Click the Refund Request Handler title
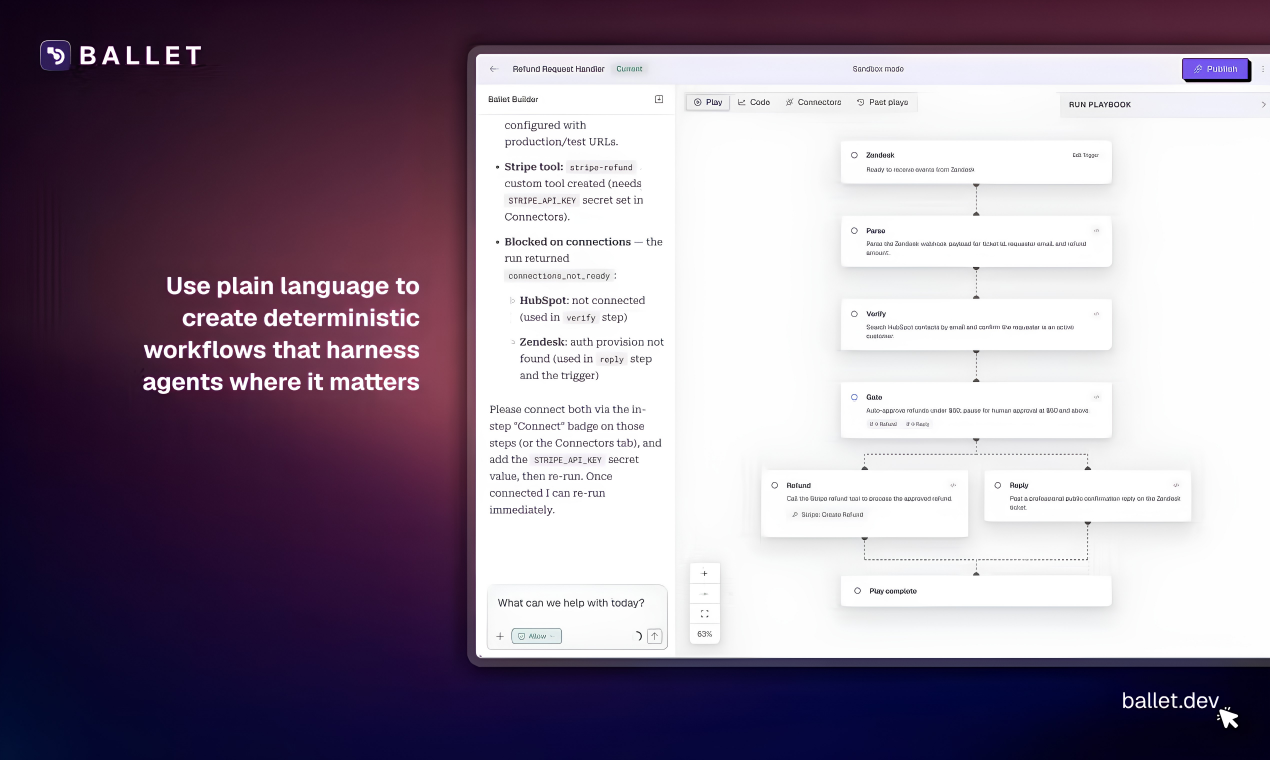 (559, 69)
